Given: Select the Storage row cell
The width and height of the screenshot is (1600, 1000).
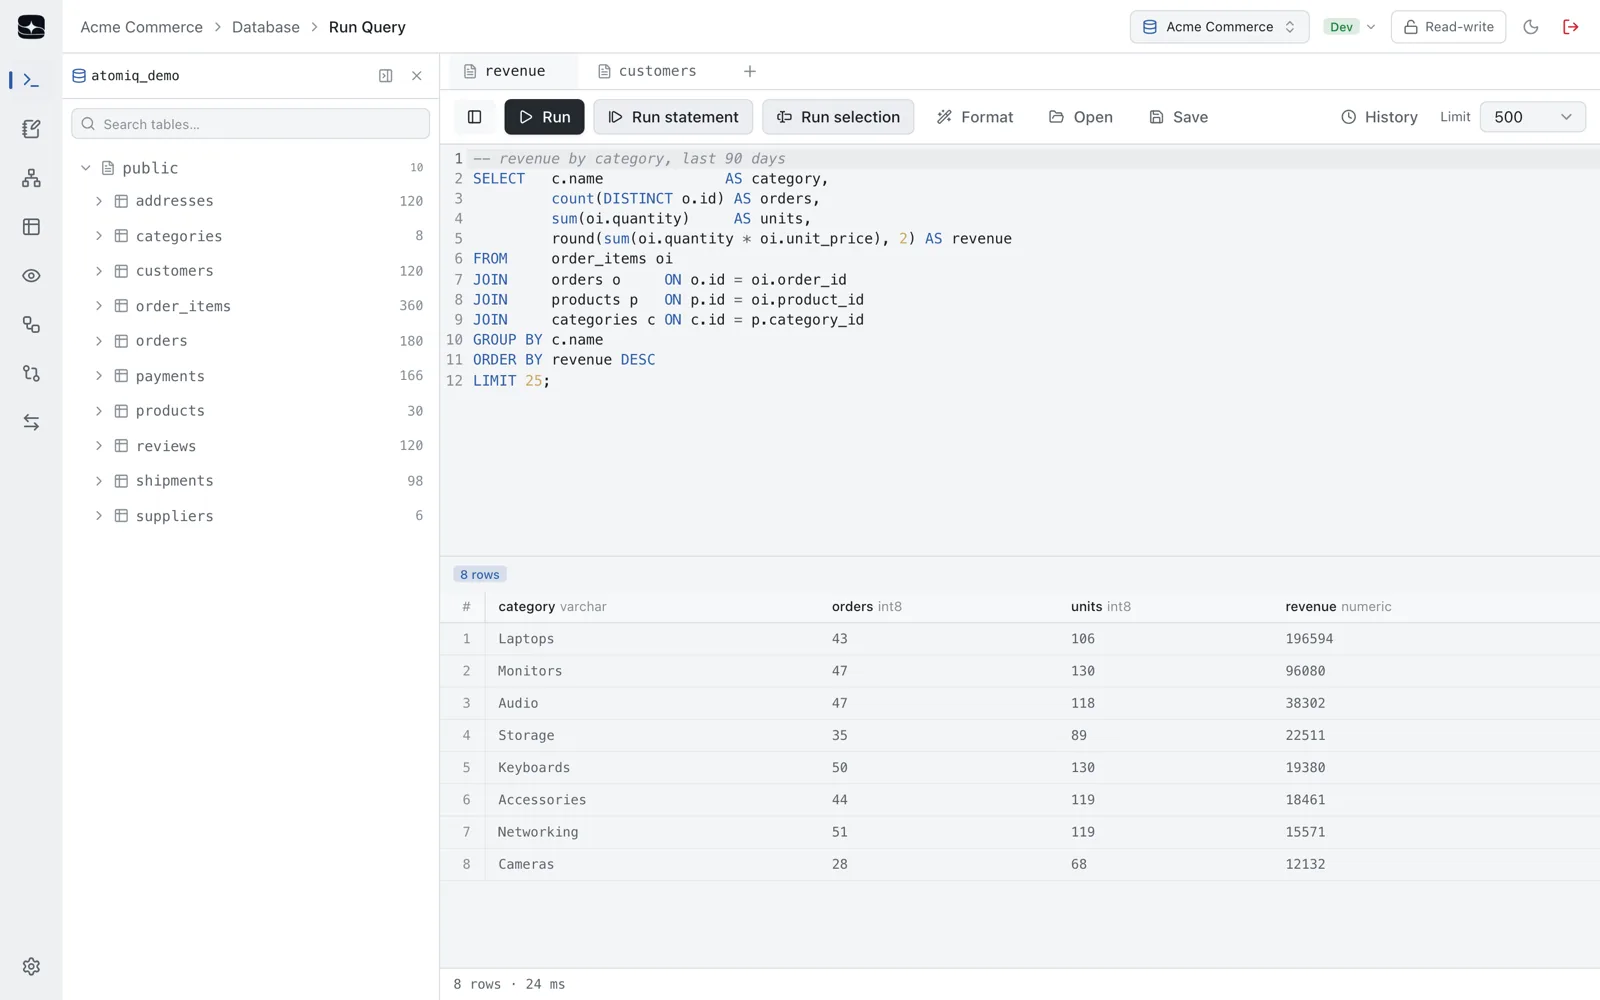Looking at the screenshot, I should pyautogui.click(x=526, y=735).
